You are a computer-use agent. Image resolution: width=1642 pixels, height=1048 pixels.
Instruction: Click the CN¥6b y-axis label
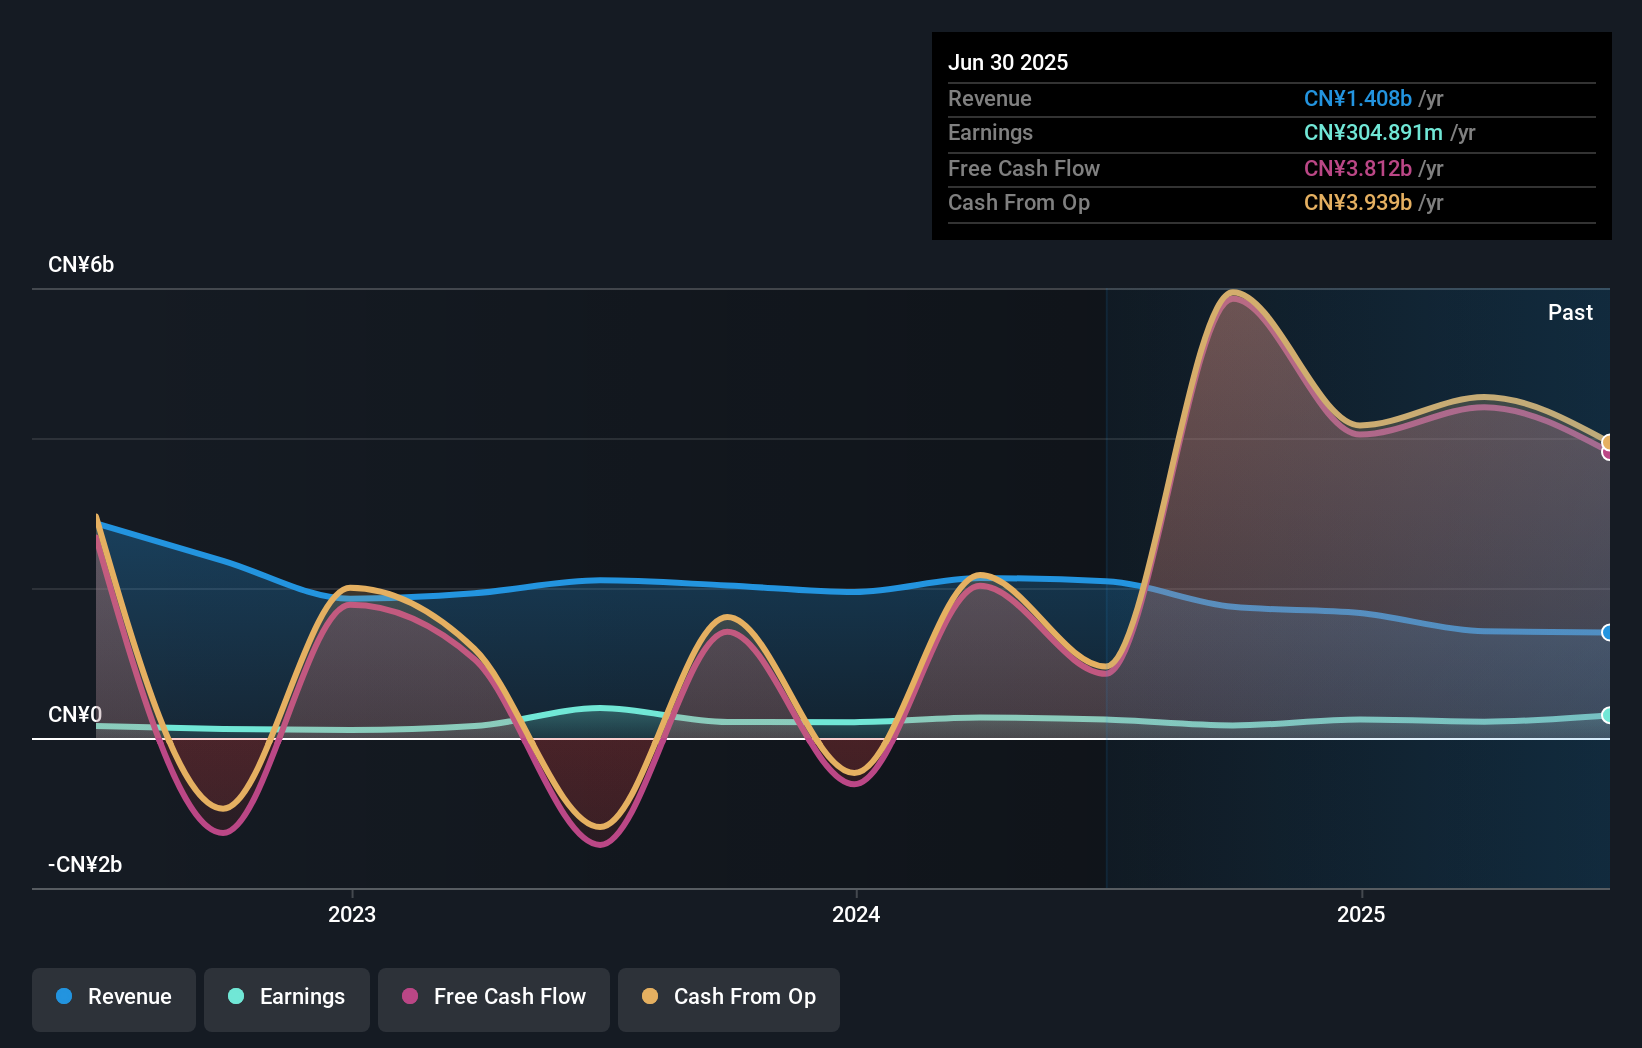coord(81,265)
